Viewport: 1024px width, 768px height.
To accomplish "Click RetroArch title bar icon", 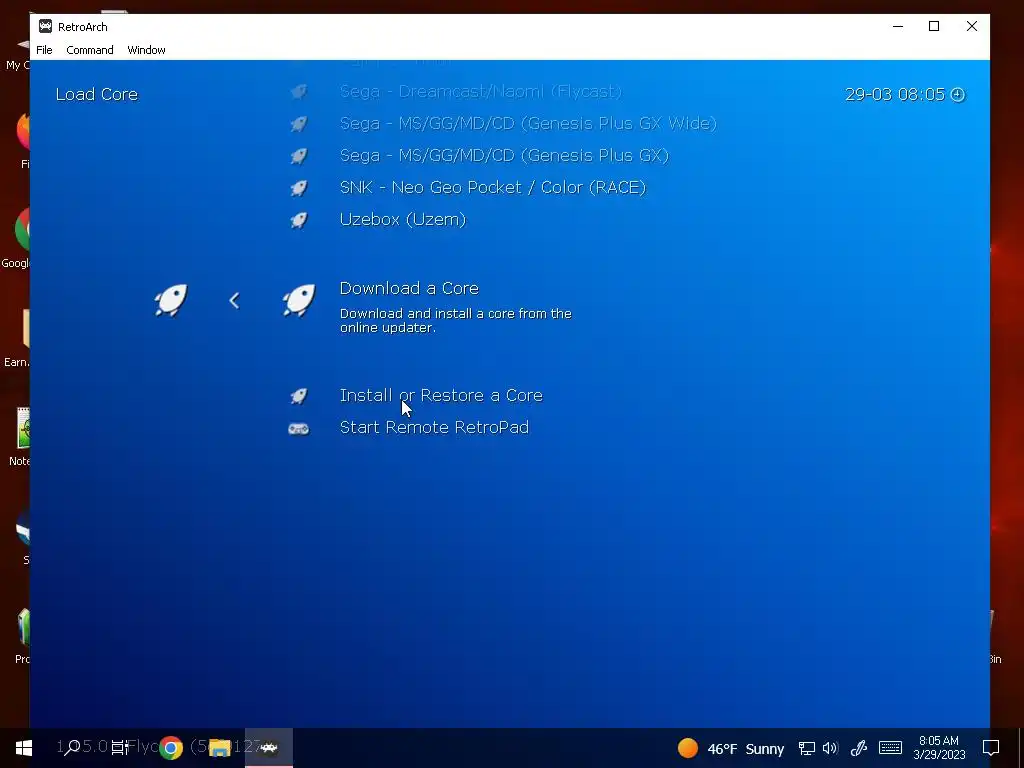I will 45,26.
